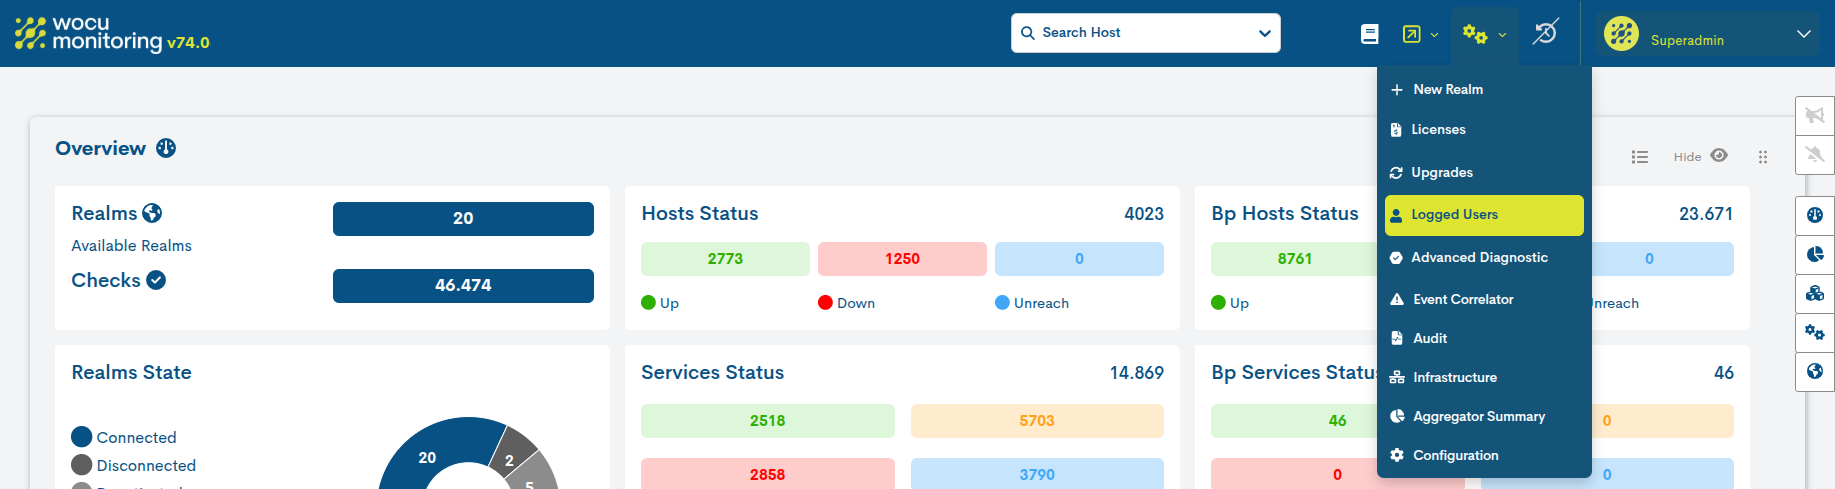Viewport: 1835px width, 489px height.
Task: Click the plus icon of New Realm
Action: 1397,90
